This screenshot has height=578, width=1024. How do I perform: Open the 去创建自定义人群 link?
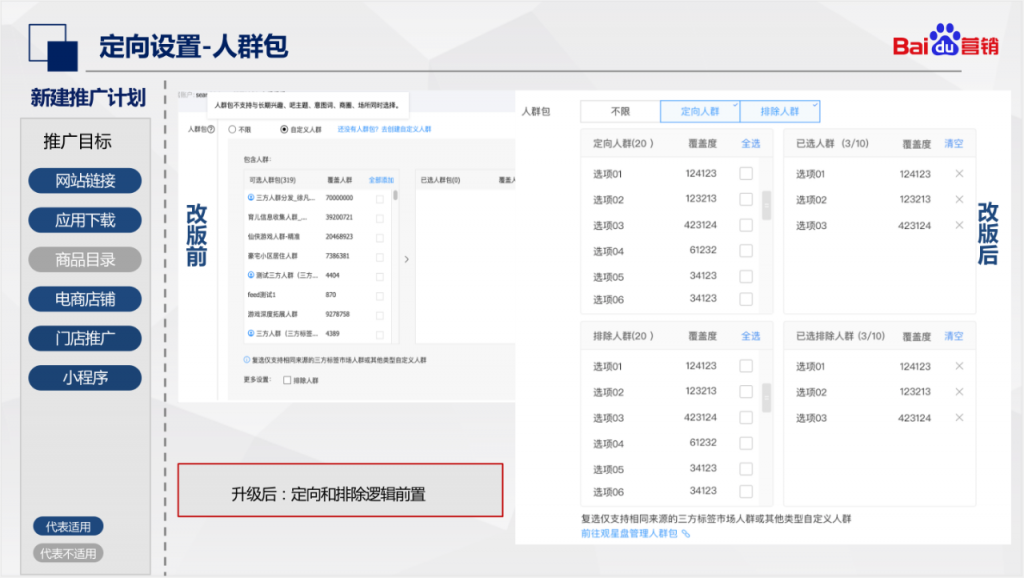coord(406,129)
